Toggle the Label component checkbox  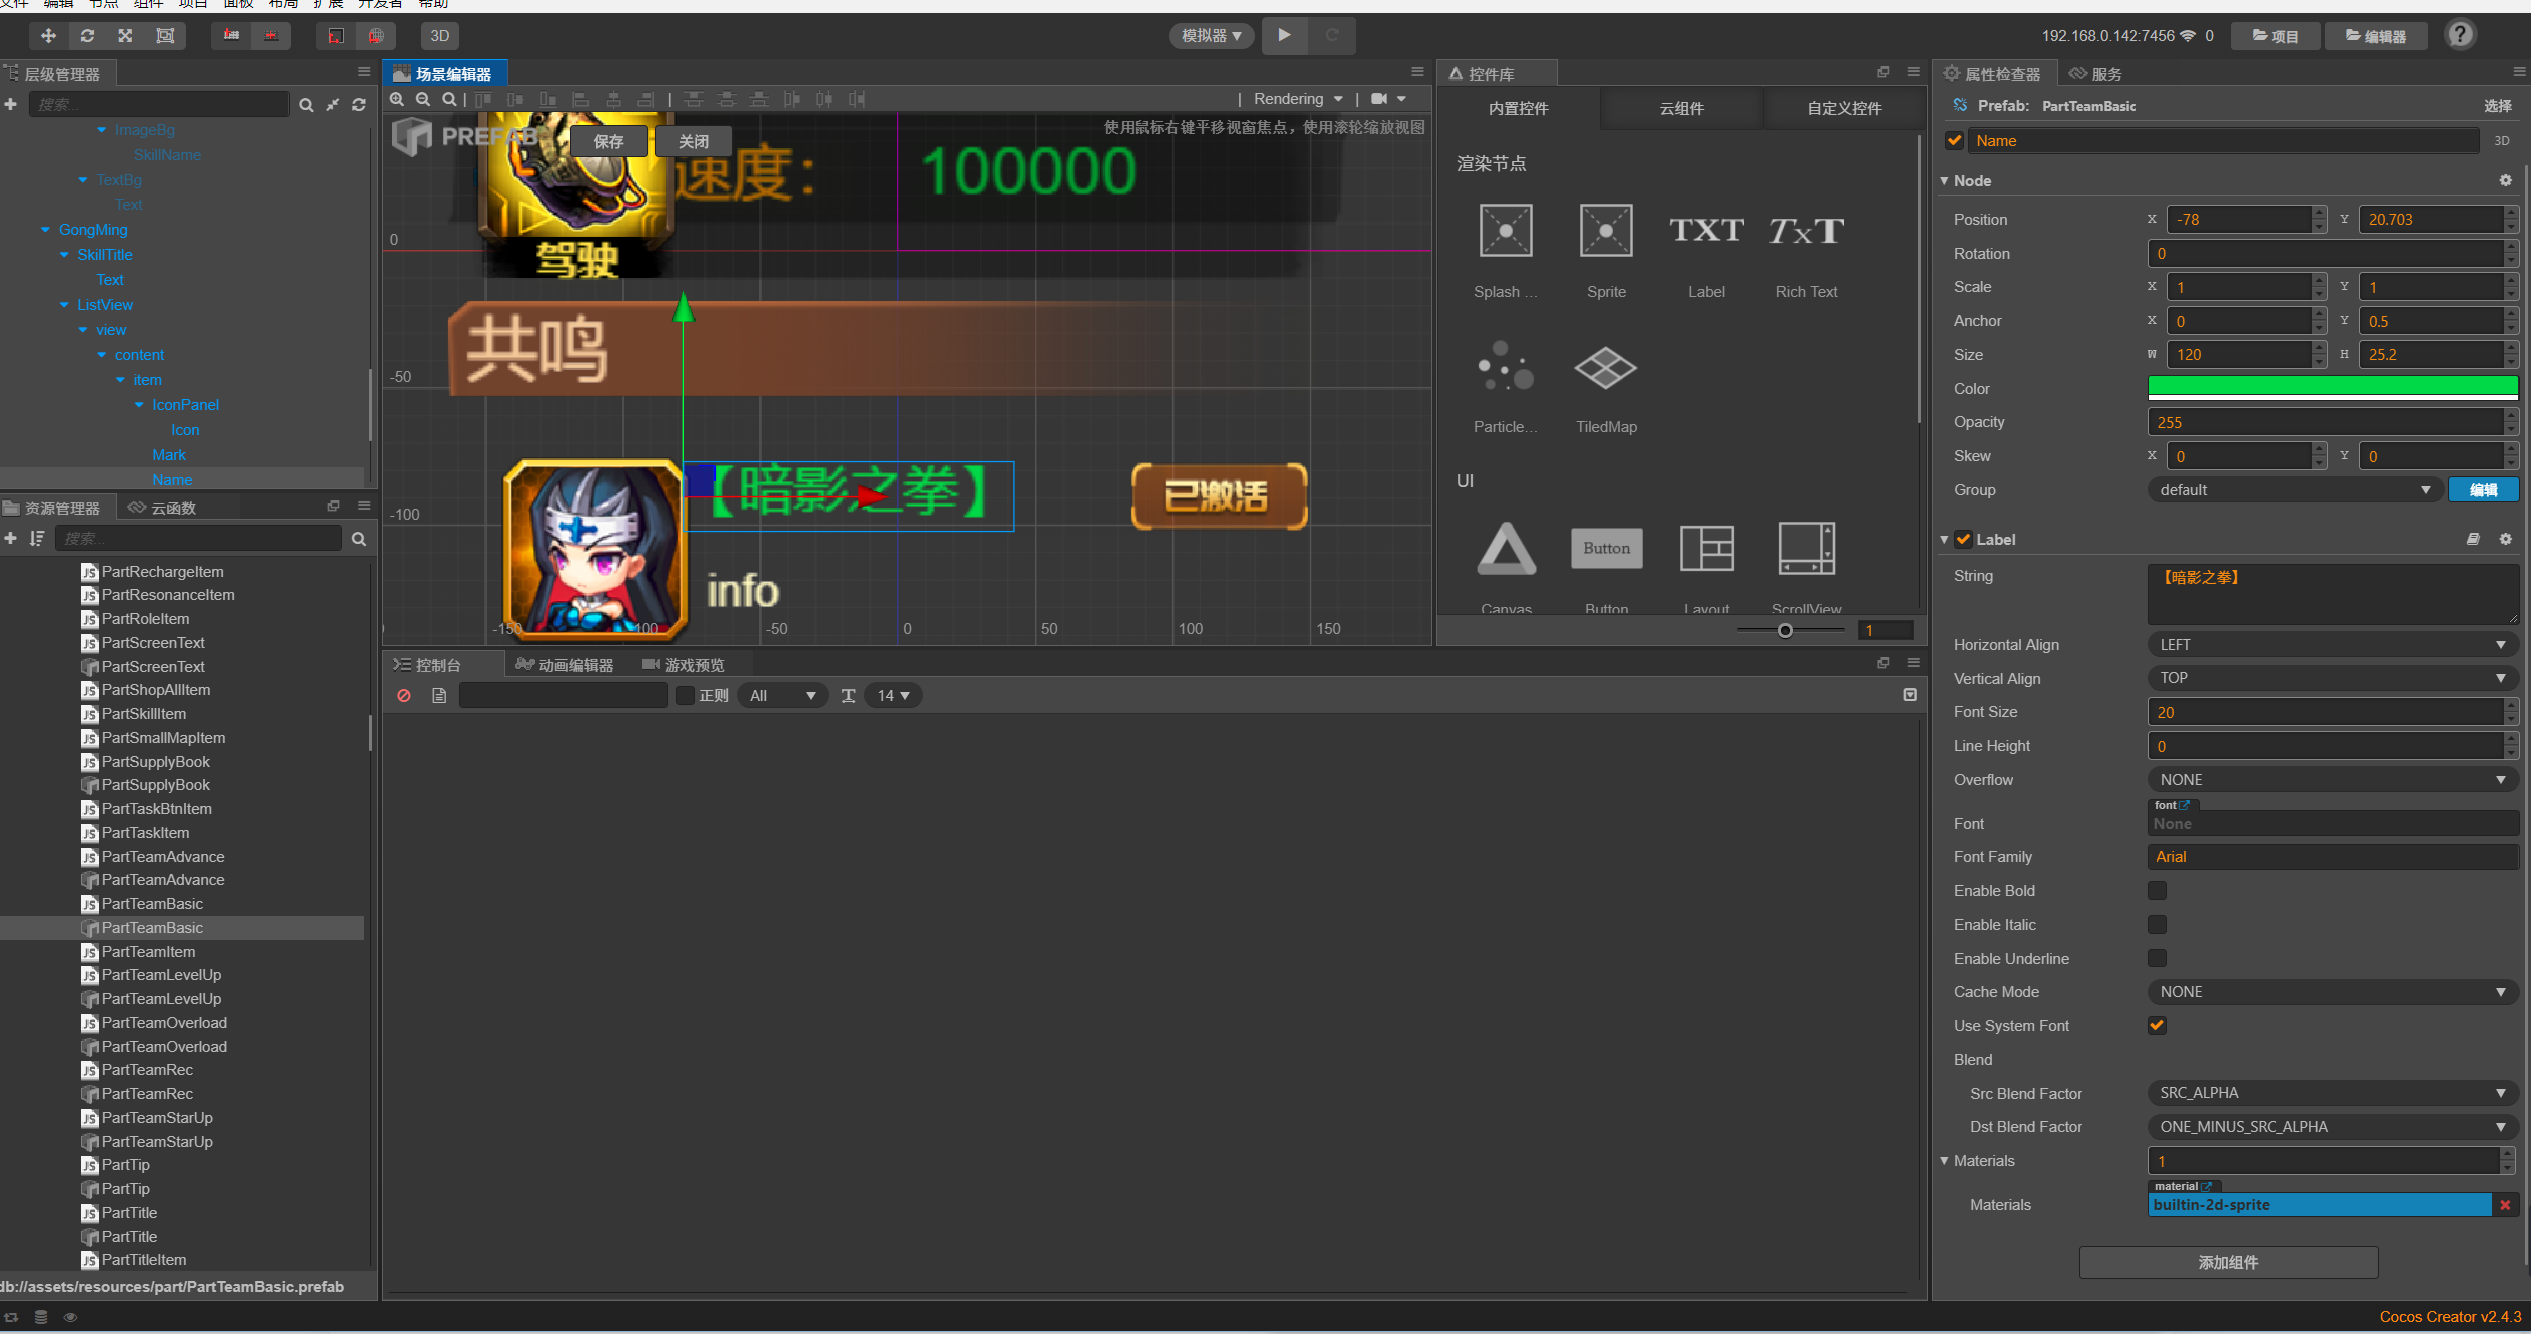(1963, 540)
